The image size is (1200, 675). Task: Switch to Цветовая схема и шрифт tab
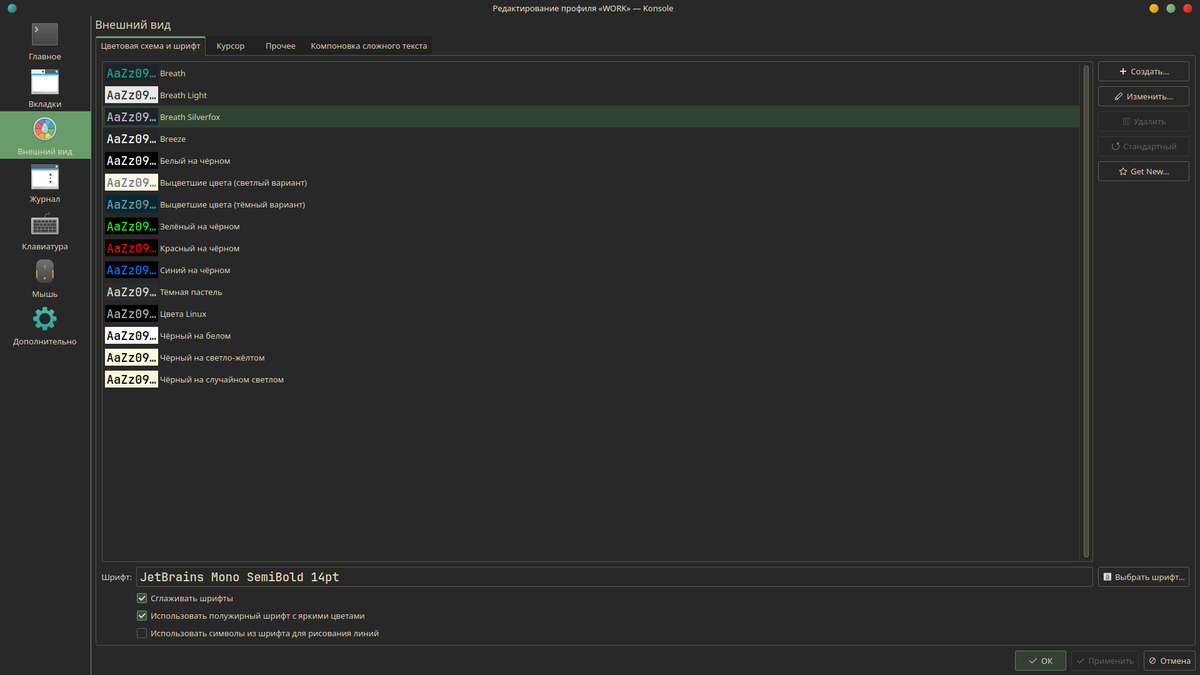coord(151,45)
